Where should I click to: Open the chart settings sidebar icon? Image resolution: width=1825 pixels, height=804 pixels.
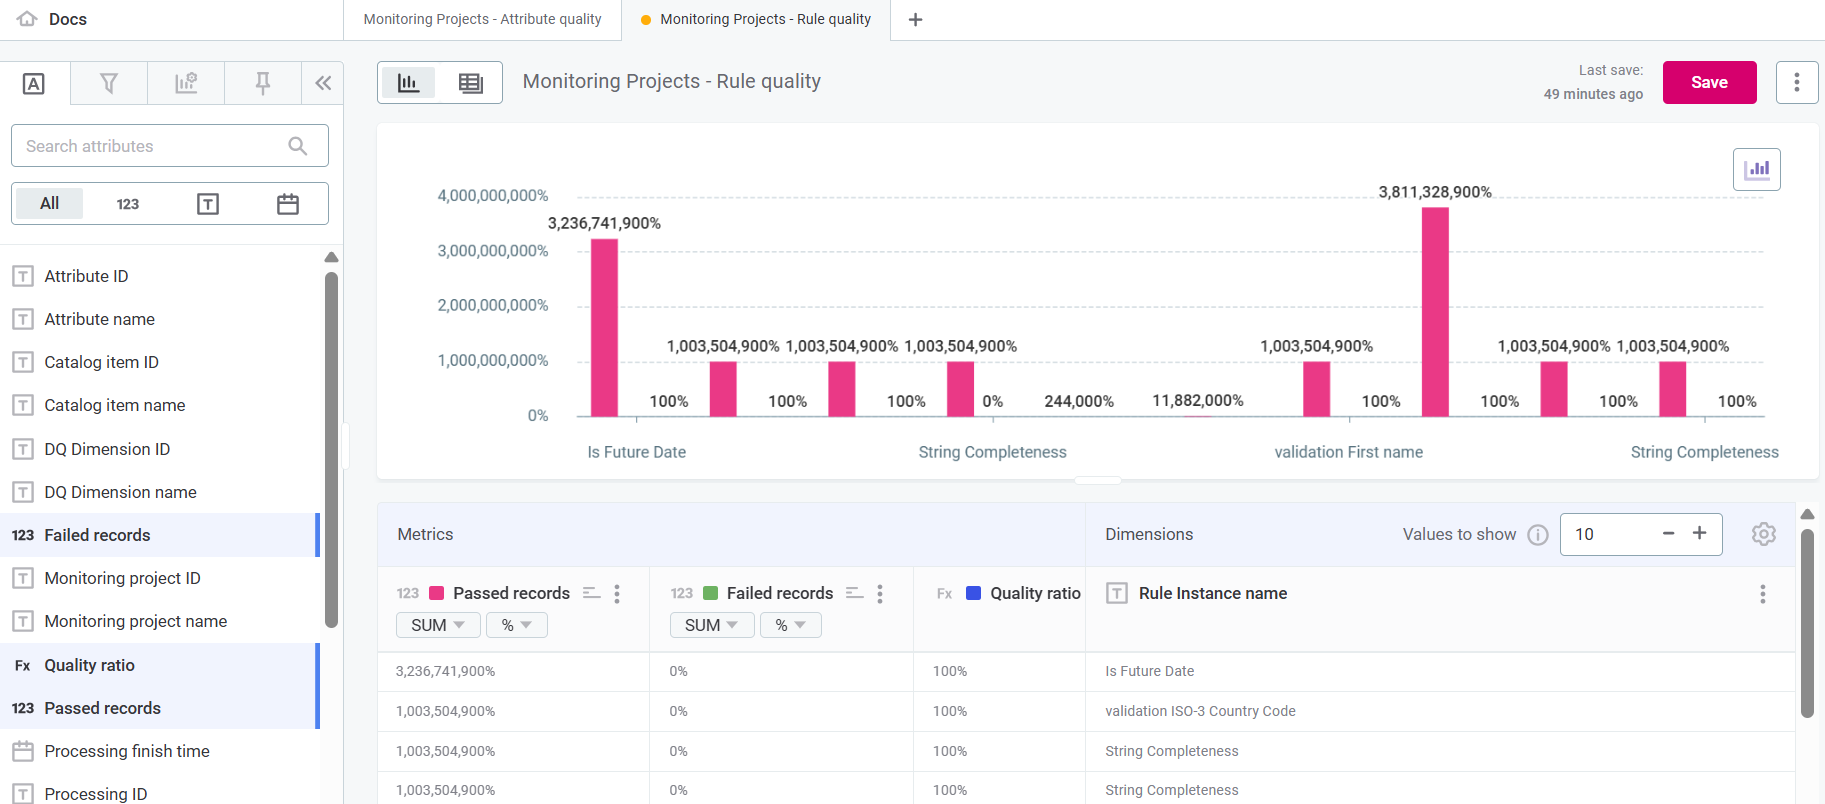[x=186, y=84]
